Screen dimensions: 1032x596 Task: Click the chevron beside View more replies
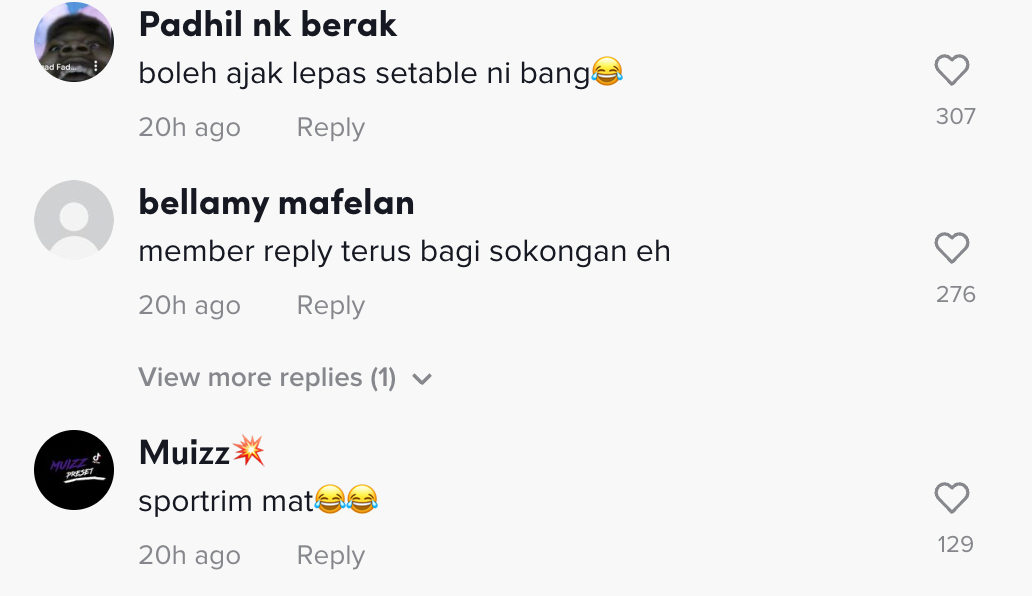[x=422, y=379]
